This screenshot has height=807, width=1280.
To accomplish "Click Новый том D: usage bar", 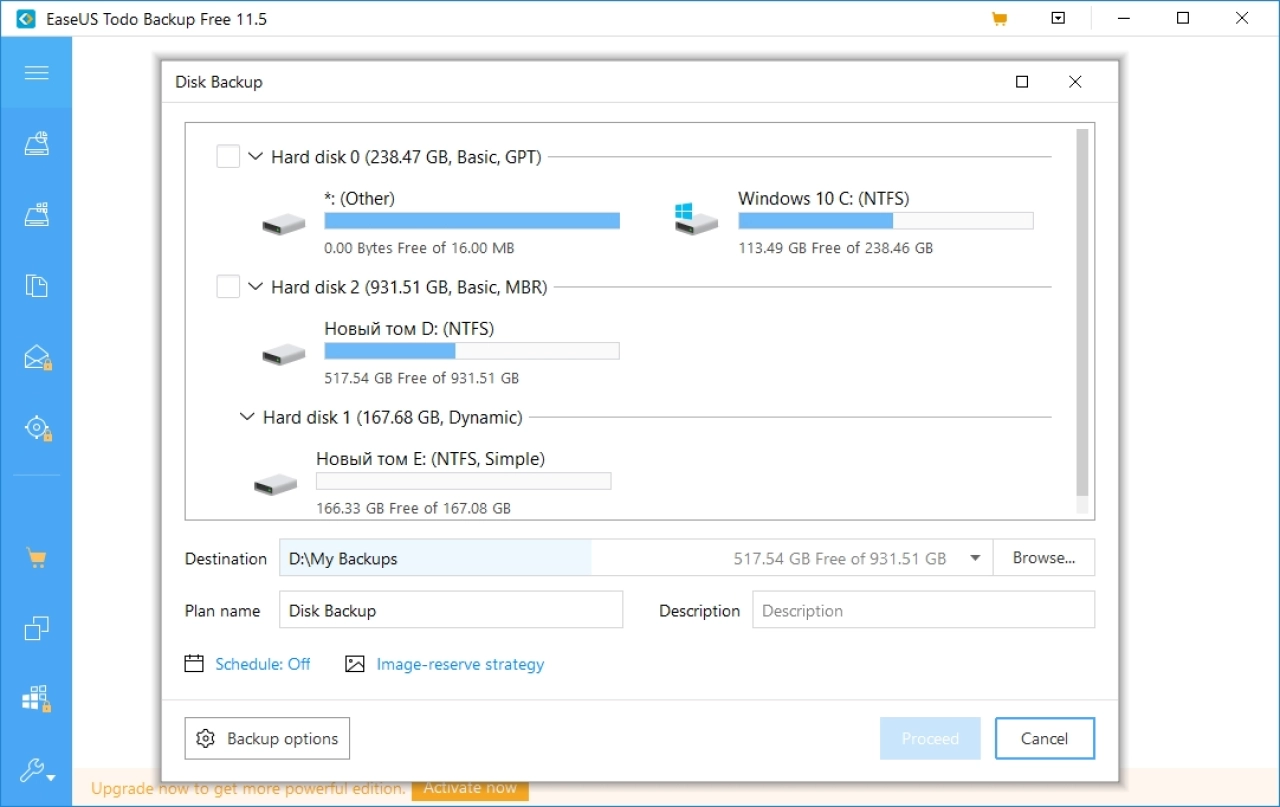I will [472, 351].
